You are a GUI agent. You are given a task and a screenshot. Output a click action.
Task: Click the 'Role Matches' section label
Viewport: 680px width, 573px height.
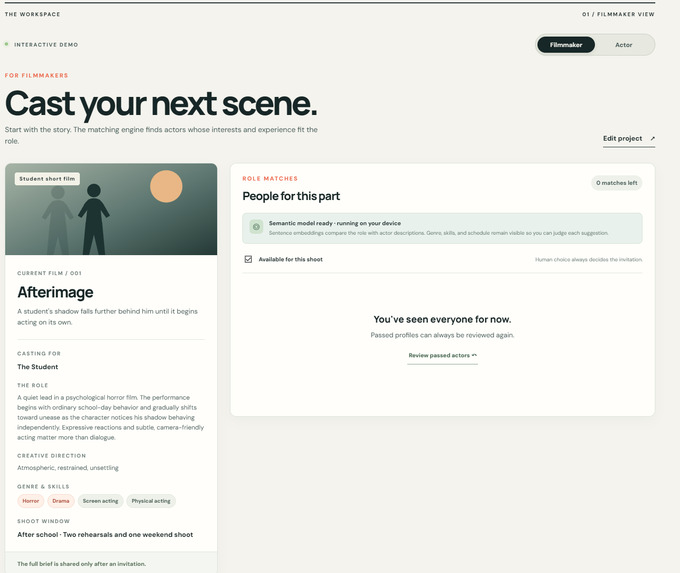tap(270, 179)
